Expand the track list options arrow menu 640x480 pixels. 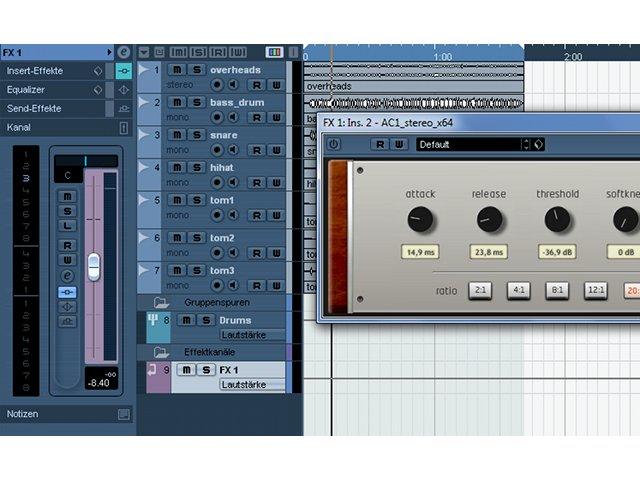point(144,52)
